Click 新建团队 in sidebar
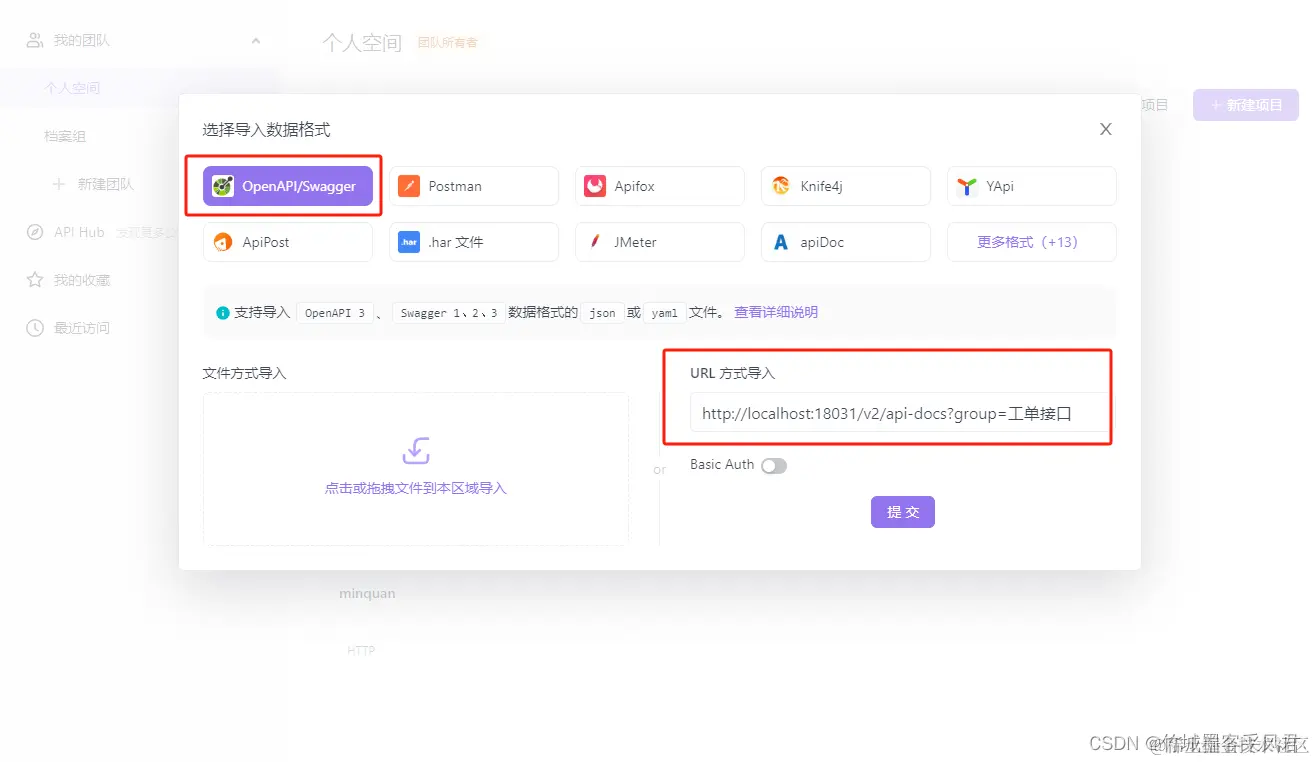Screen dimensions: 1316x762 point(106,184)
